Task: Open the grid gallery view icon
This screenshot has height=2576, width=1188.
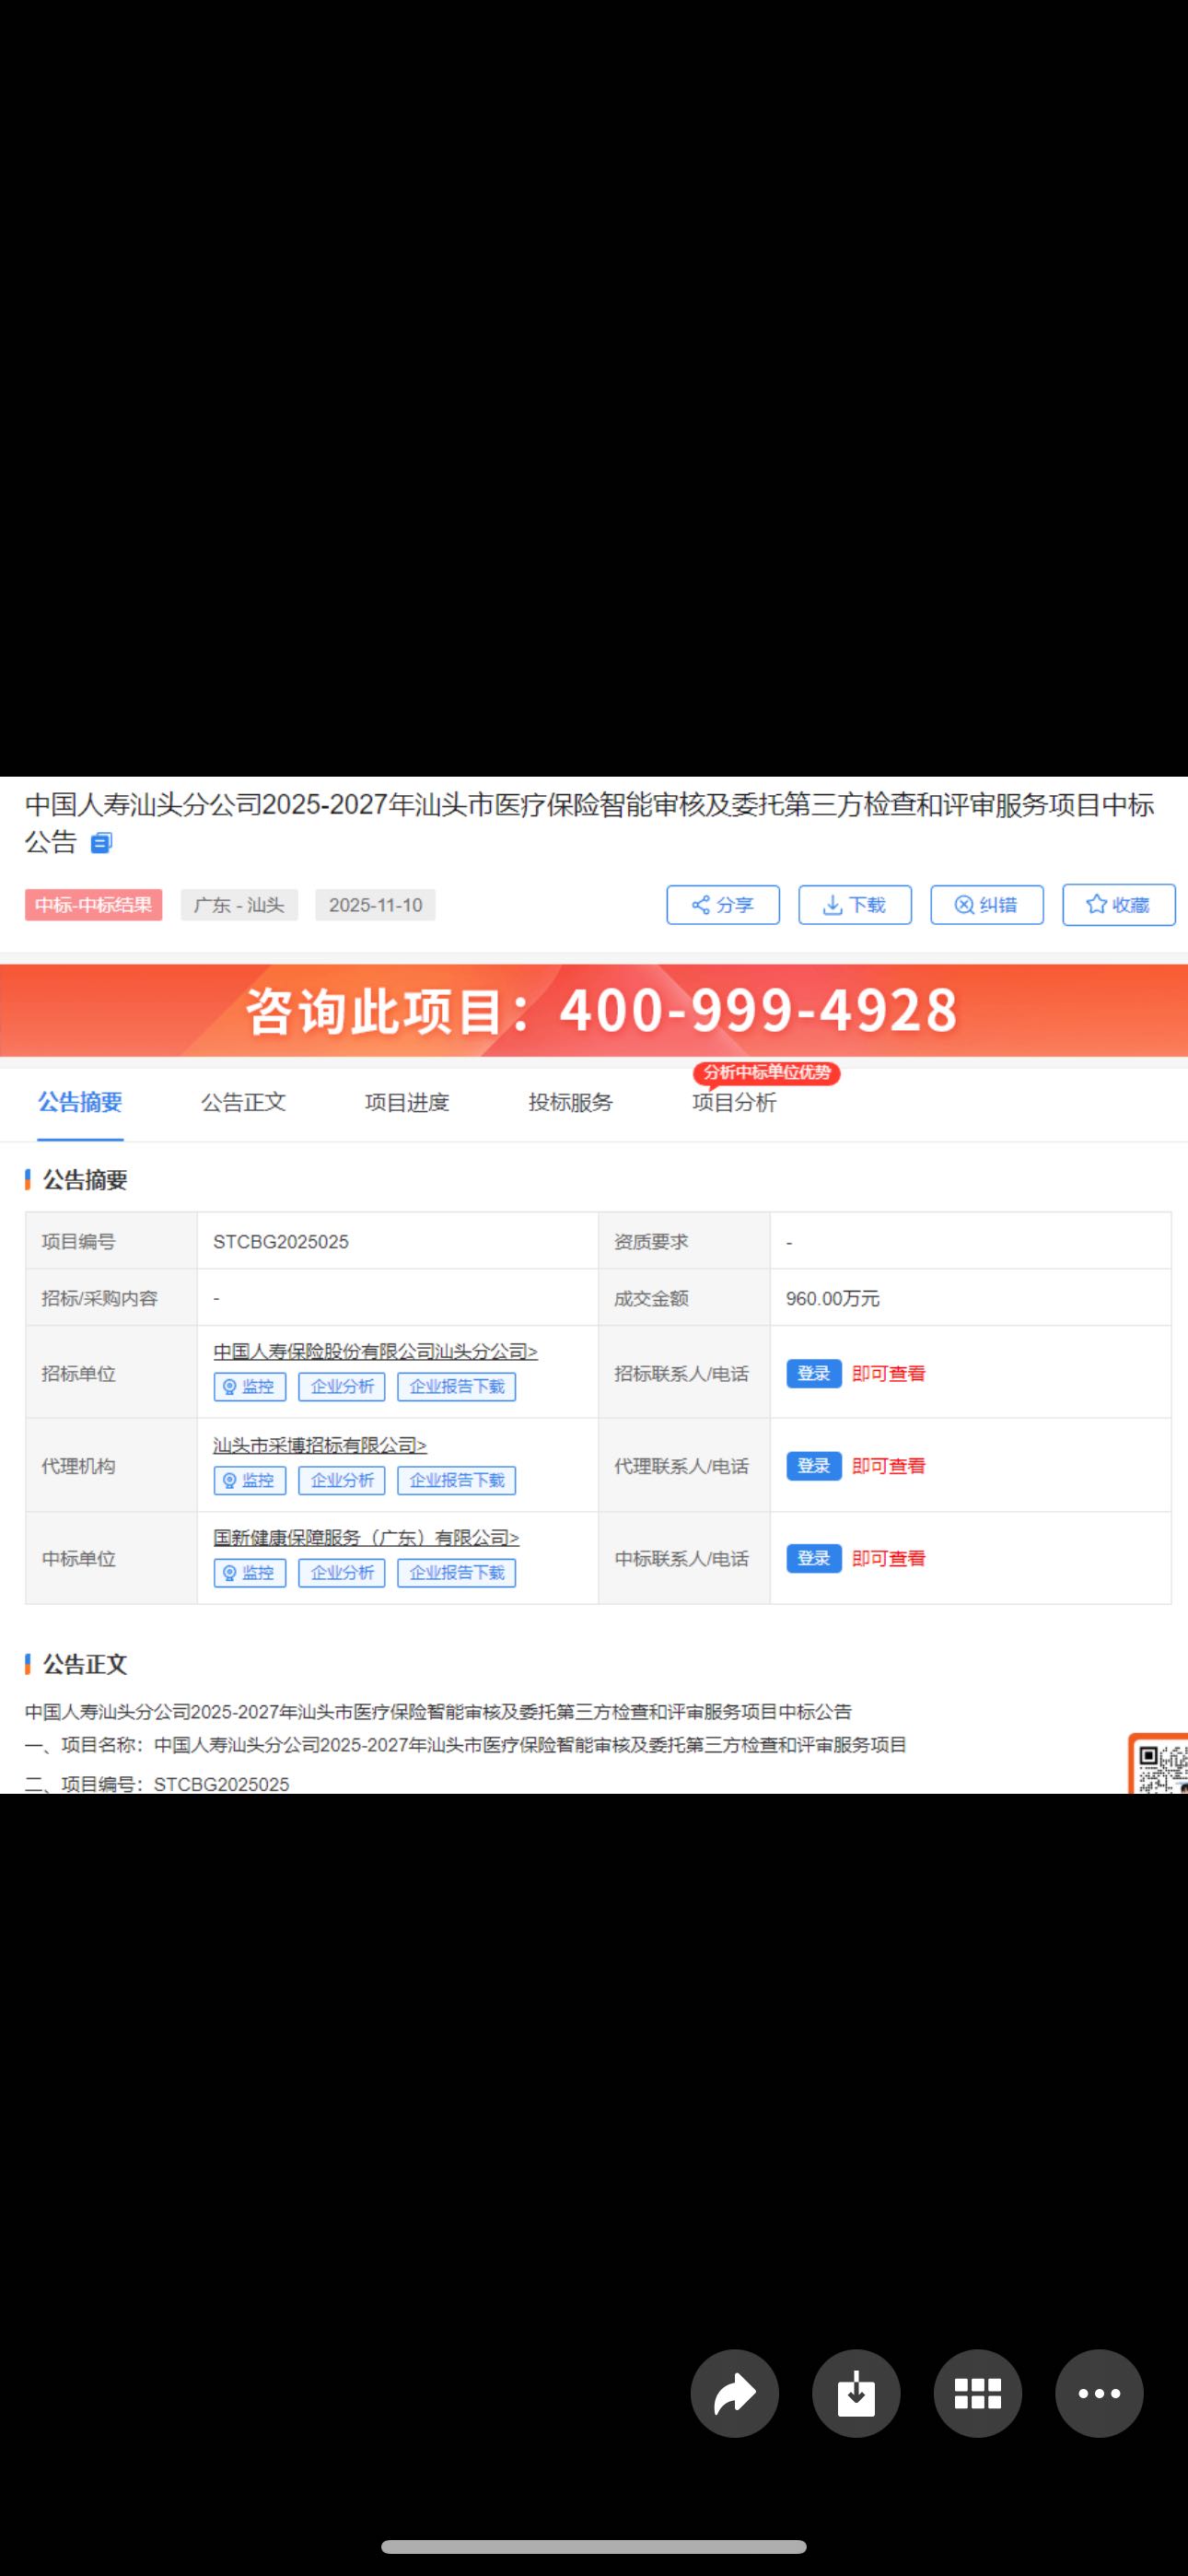Action: [x=978, y=2393]
